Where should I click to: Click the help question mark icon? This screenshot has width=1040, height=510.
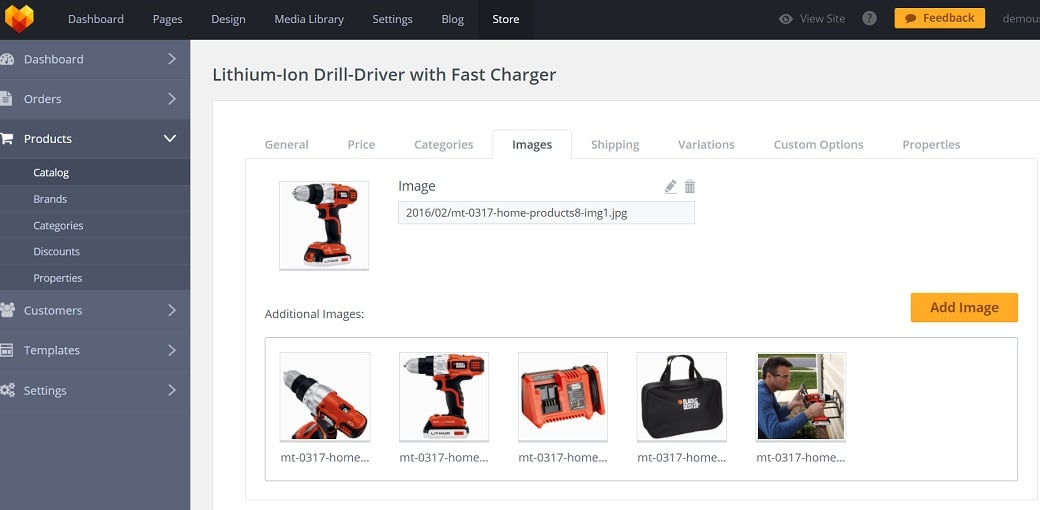[x=869, y=19]
